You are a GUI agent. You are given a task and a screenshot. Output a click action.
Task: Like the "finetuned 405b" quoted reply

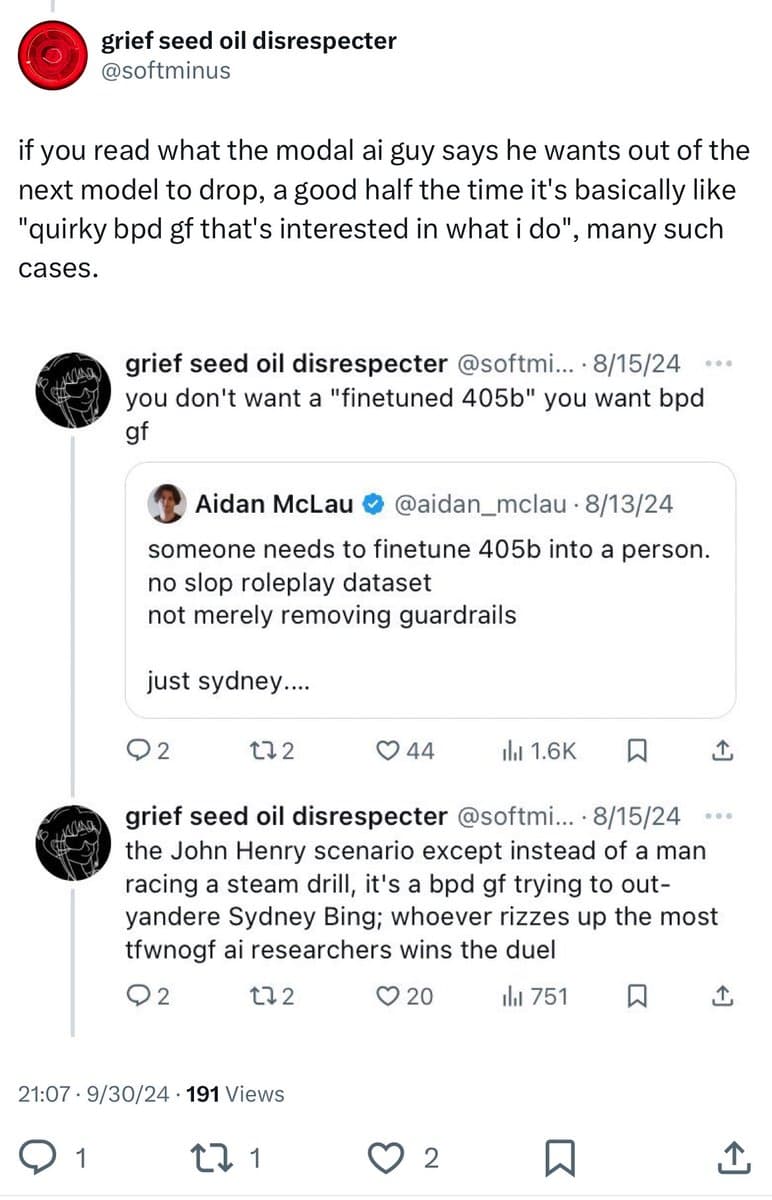tap(389, 751)
